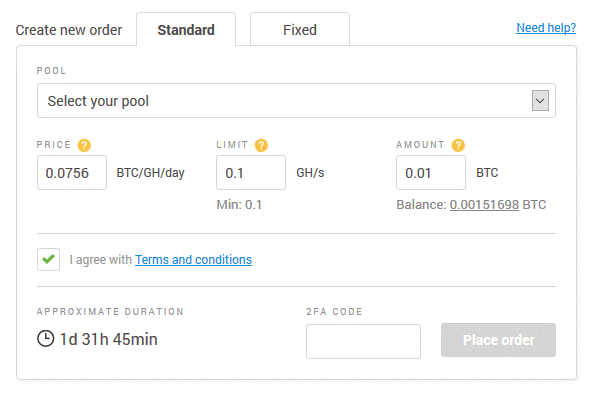Screen dimensions: 594x400
Task: Open the pool dropdown arrow
Action: [540, 101]
